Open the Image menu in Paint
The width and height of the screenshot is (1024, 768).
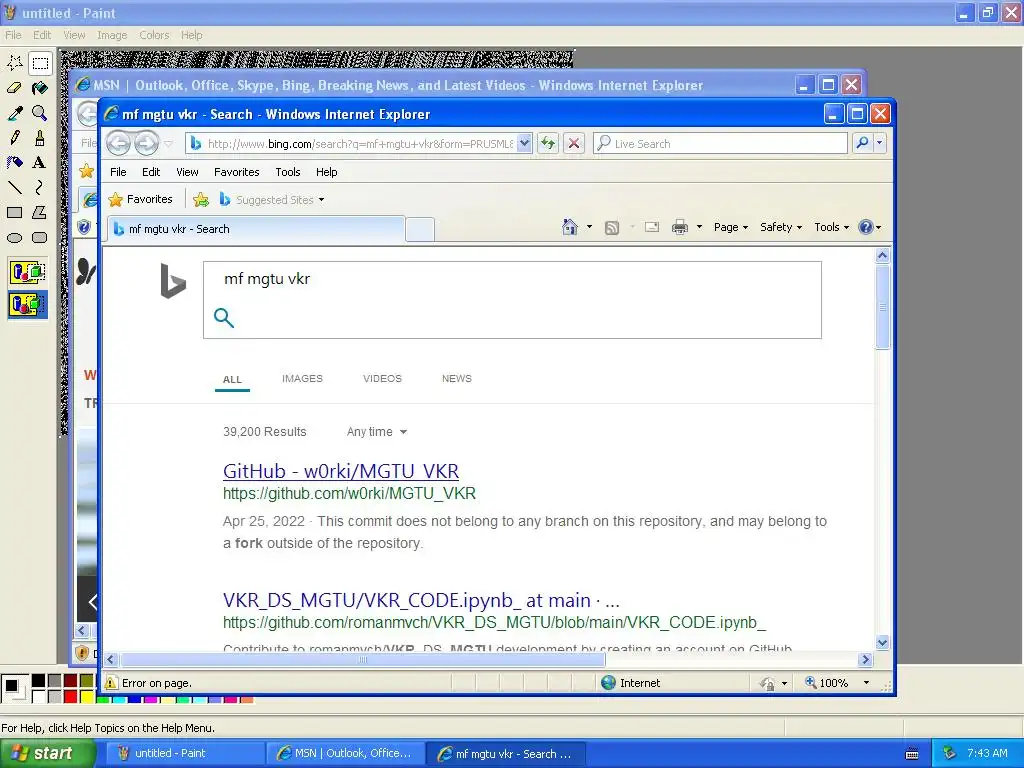point(112,35)
